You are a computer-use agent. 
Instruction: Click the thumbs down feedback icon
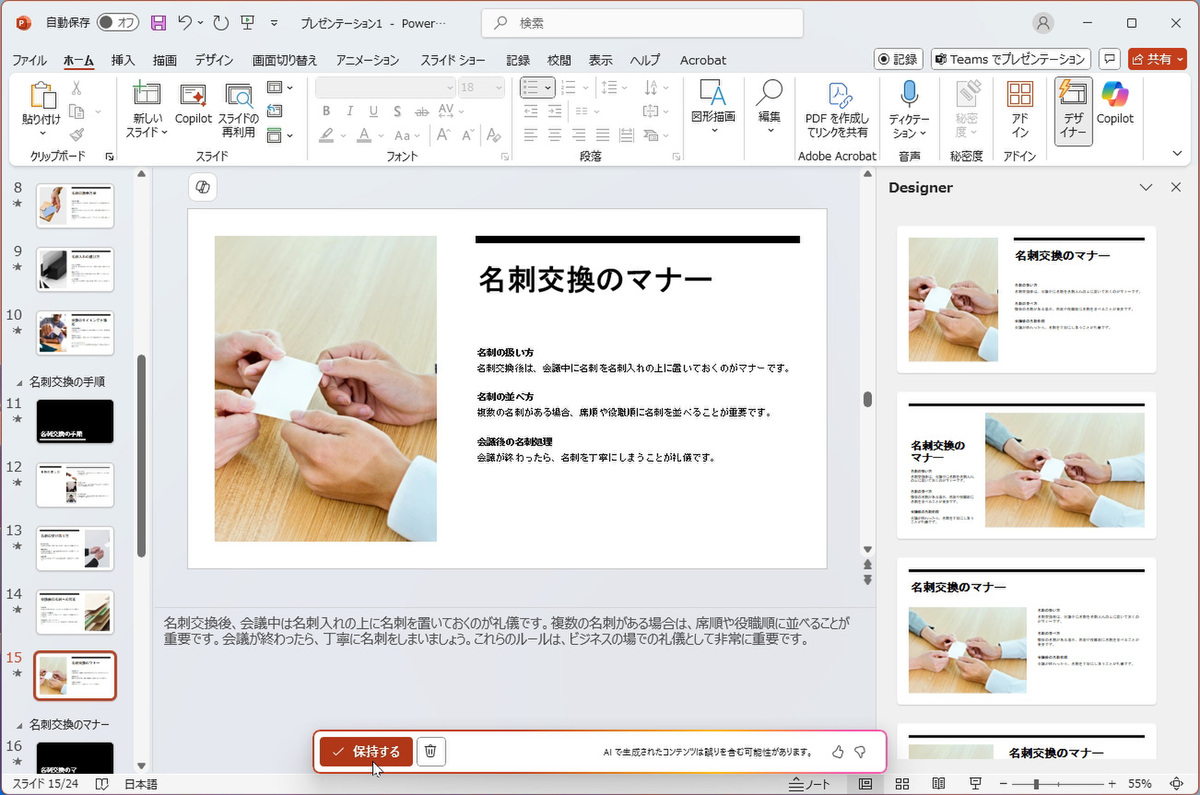(860, 752)
